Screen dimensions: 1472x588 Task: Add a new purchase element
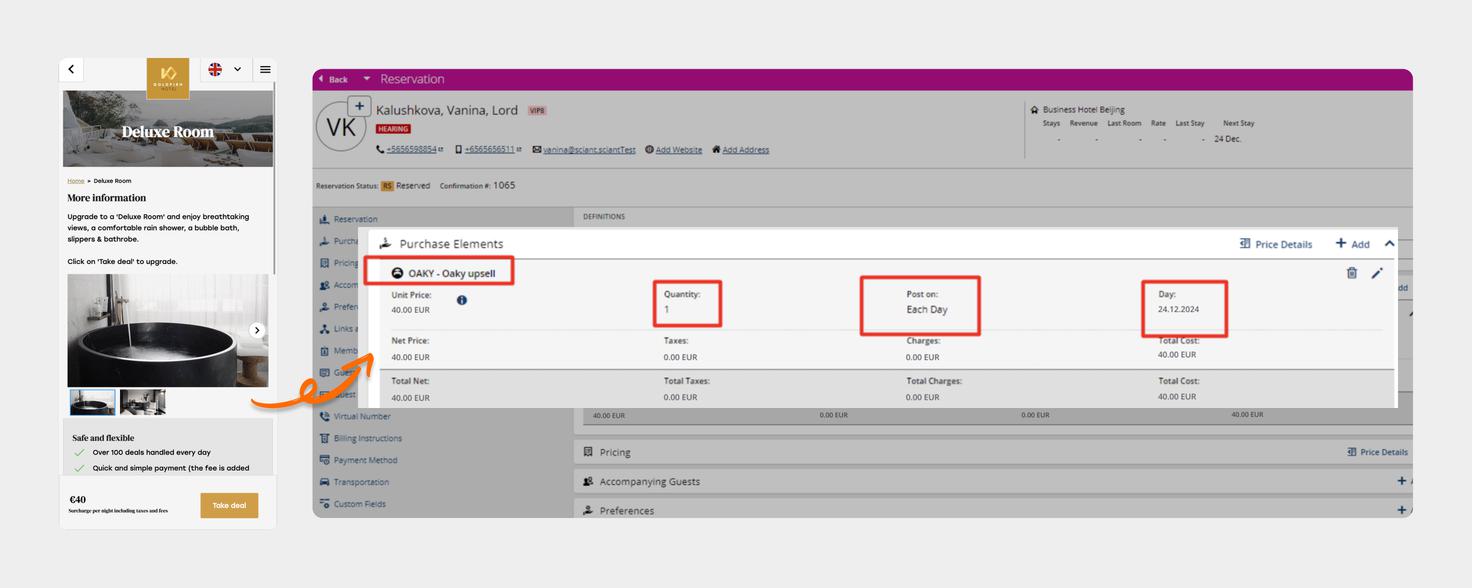pos(1352,244)
